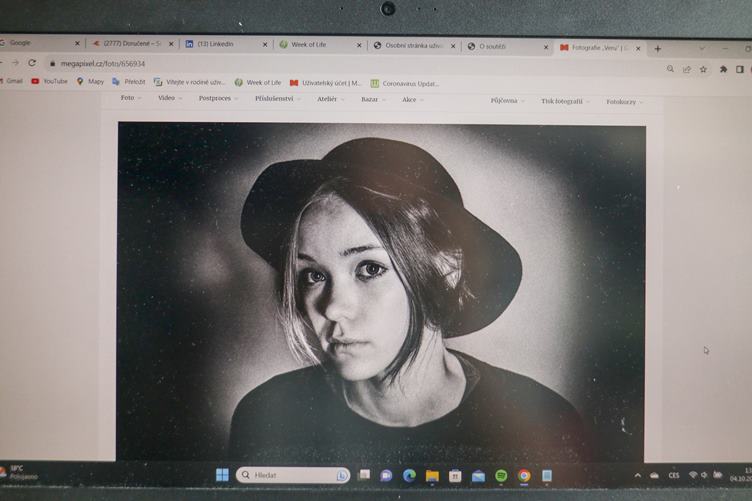Expand the Bazar menu

click(x=373, y=99)
